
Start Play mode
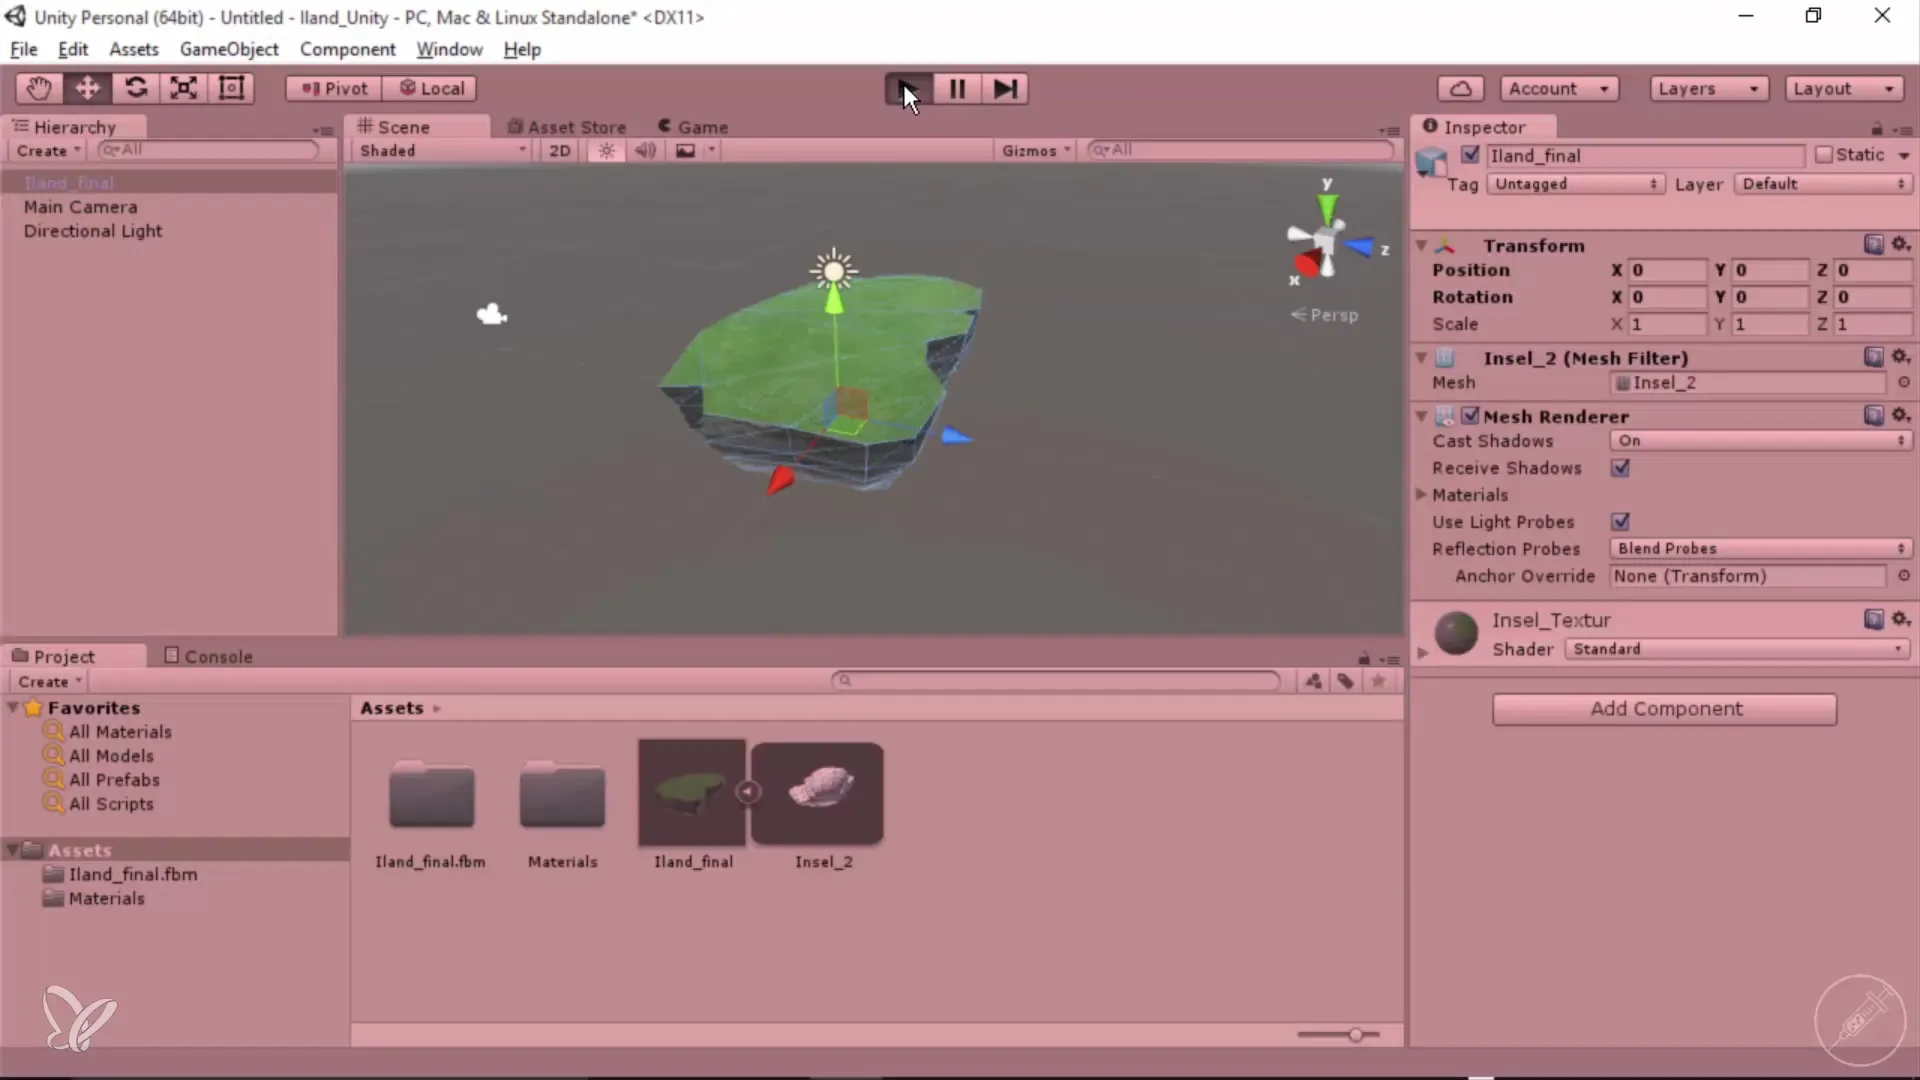click(x=908, y=89)
